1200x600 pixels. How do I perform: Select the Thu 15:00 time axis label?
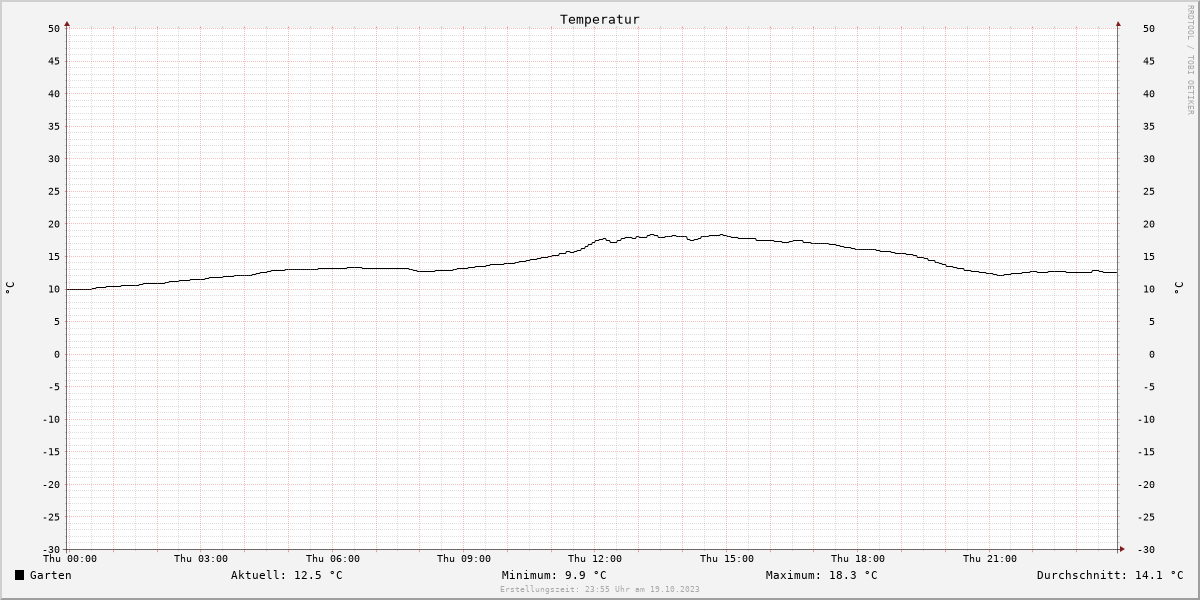click(x=727, y=559)
